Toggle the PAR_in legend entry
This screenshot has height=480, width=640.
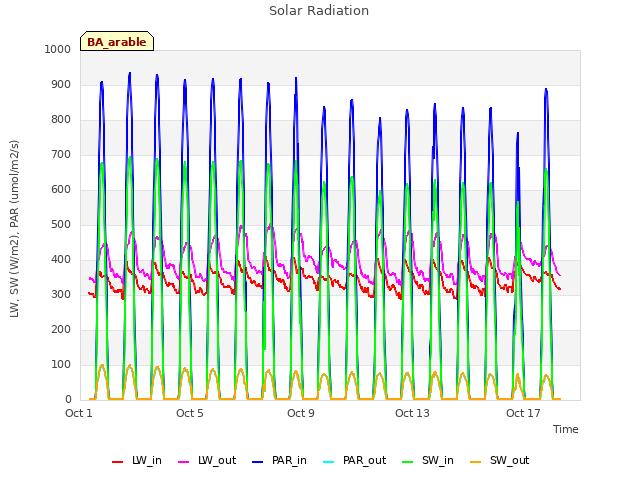pyautogui.click(x=280, y=460)
